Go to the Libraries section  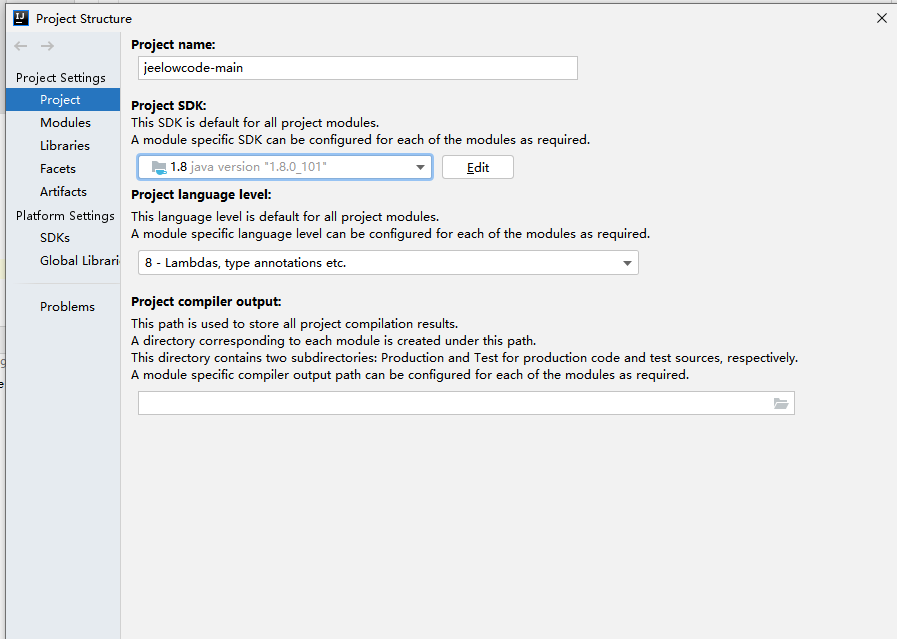(65, 146)
